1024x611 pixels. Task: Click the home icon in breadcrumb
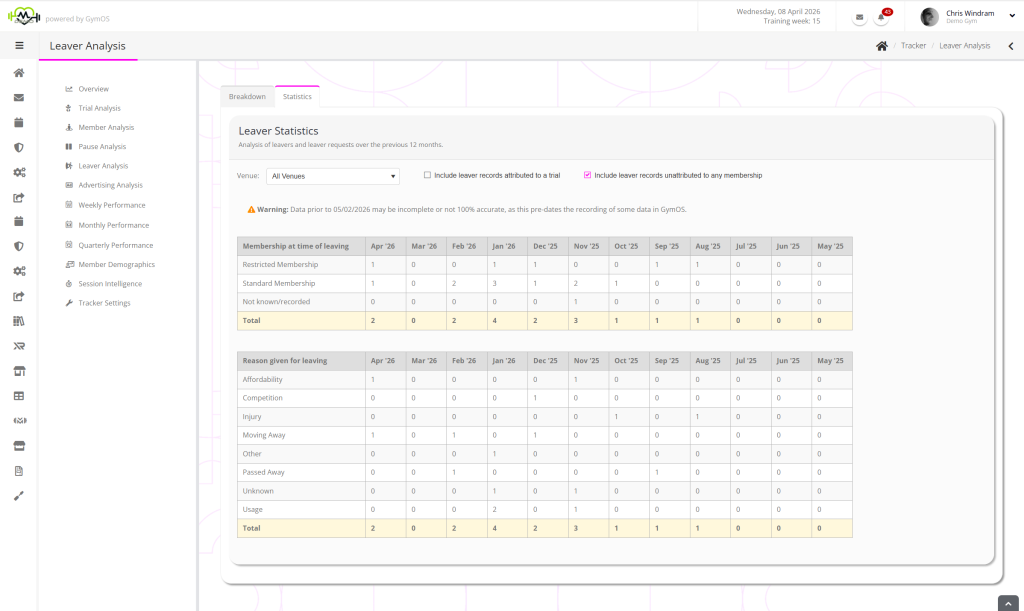(881, 46)
